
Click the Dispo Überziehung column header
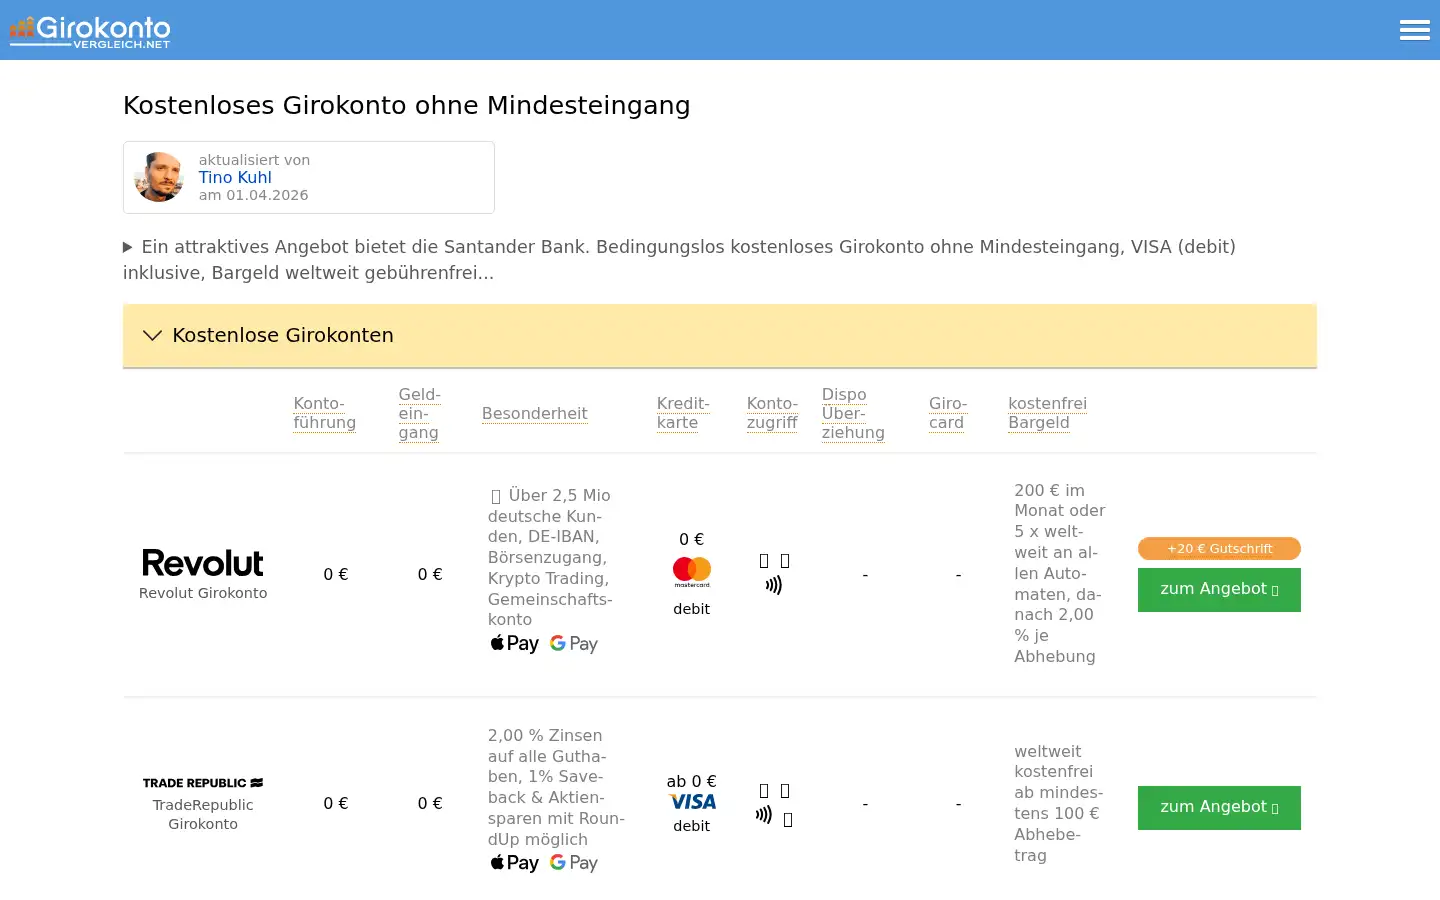coord(853,413)
